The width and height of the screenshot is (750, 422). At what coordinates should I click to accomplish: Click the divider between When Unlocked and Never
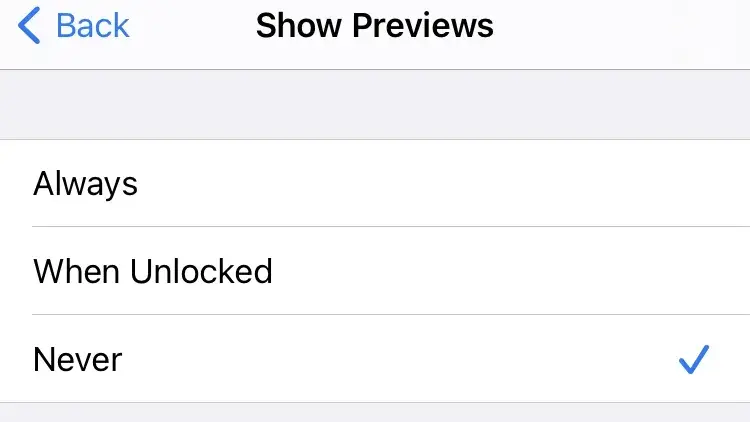(x=391, y=315)
